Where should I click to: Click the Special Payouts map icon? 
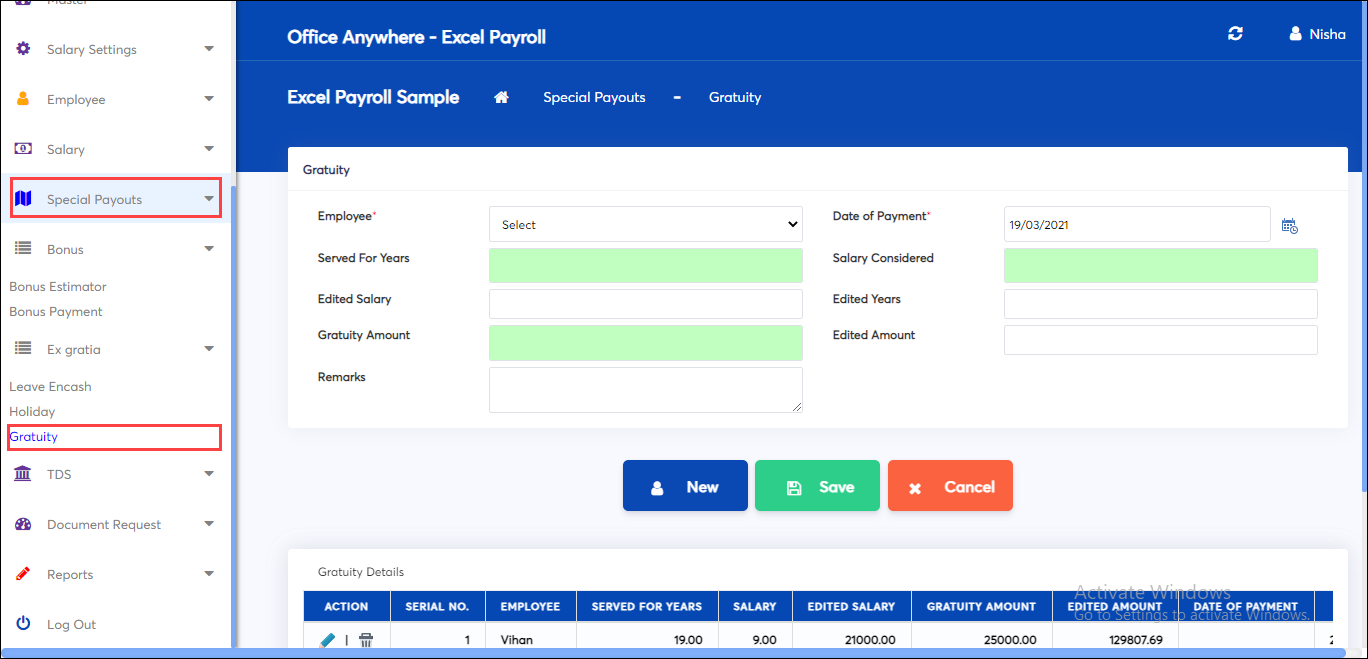(24, 199)
